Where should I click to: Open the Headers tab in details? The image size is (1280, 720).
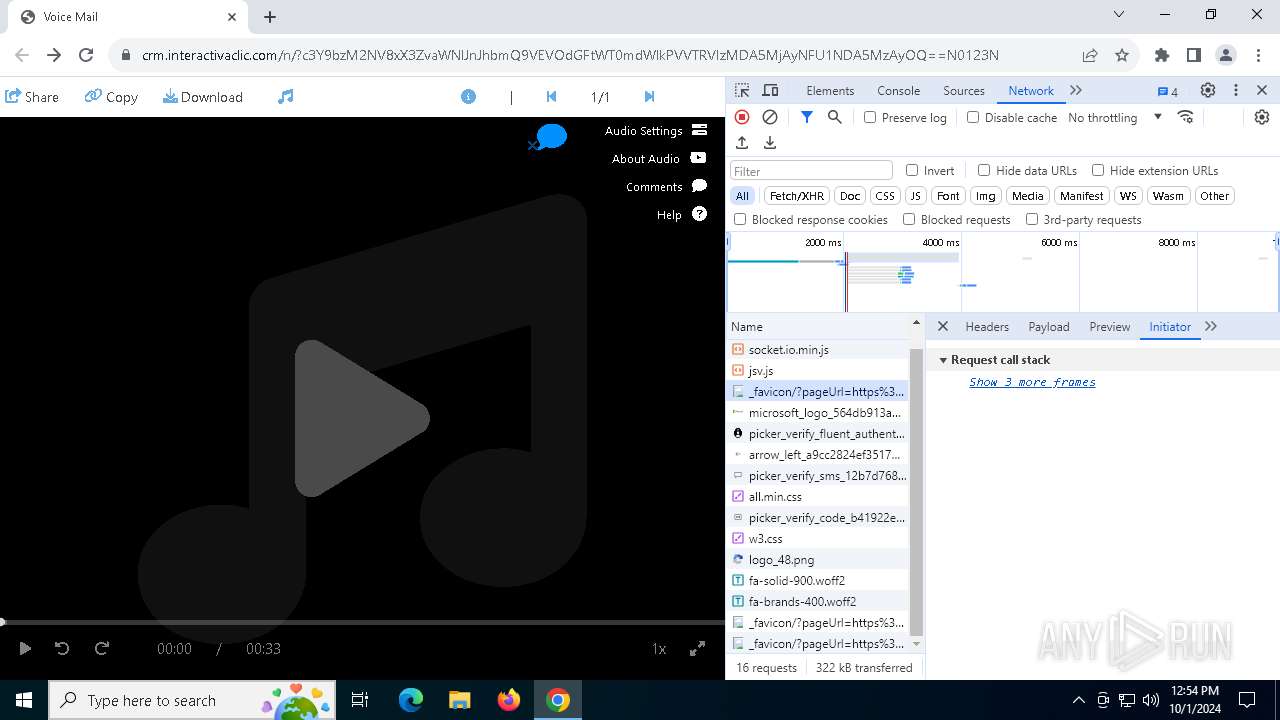pyautogui.click(x=987, y=327)
